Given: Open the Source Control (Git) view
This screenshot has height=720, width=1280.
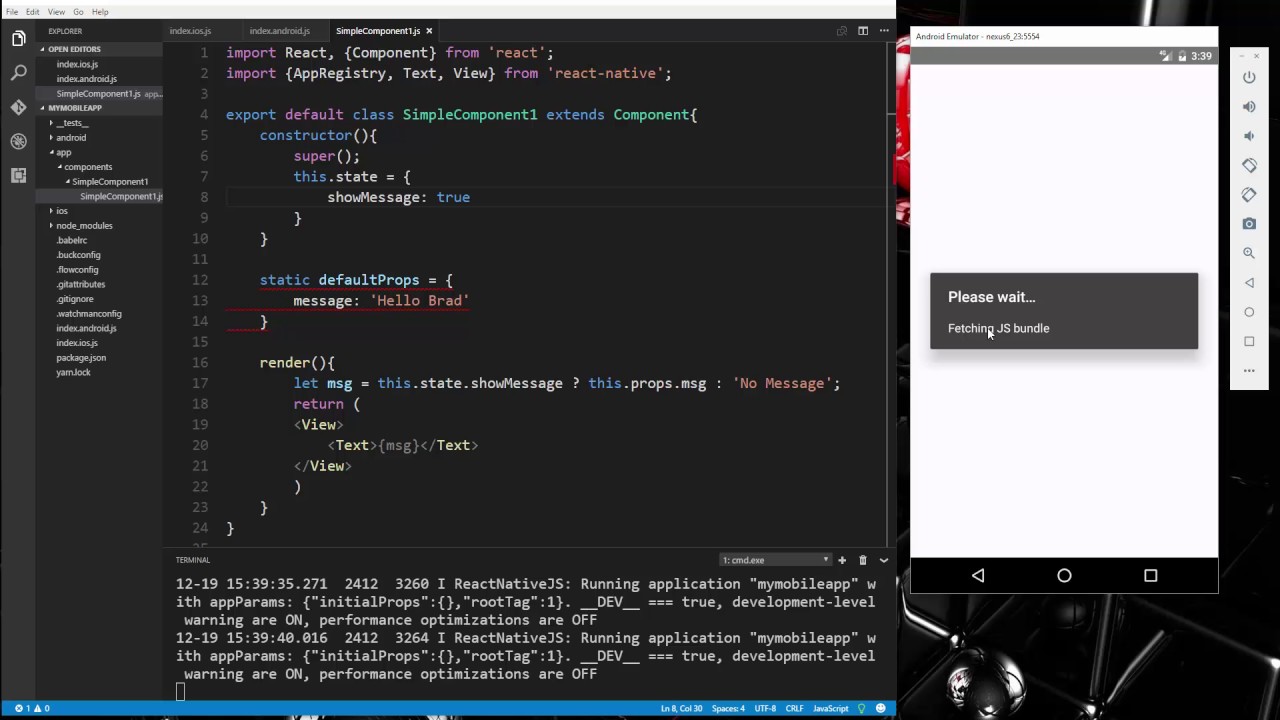Looking at the screenshot, I should 18,107.
